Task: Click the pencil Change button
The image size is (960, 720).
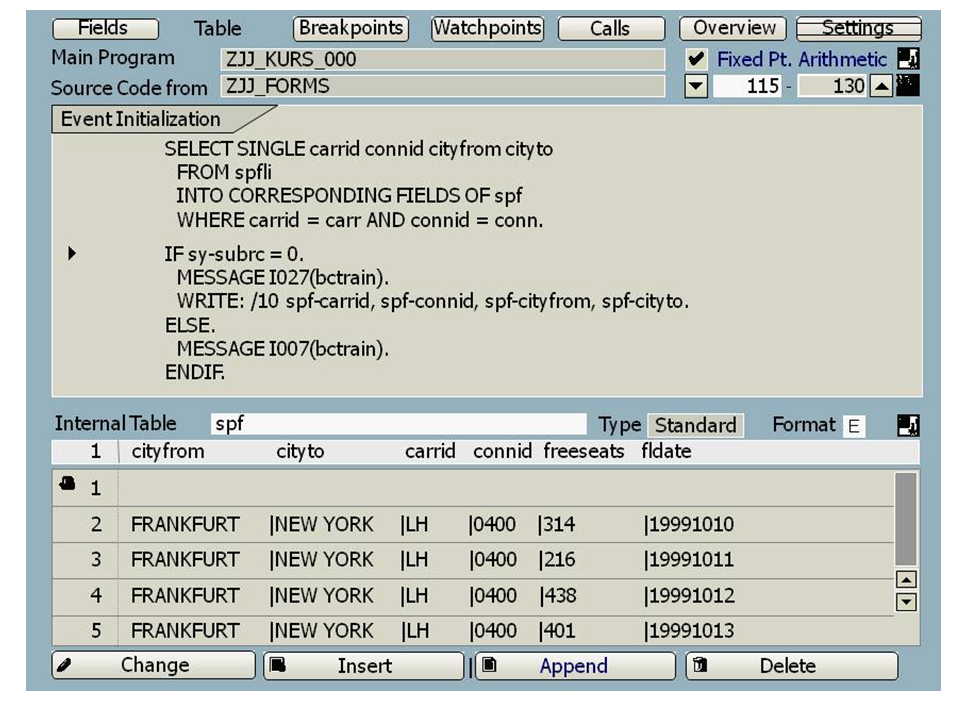Action: (154, 666)
